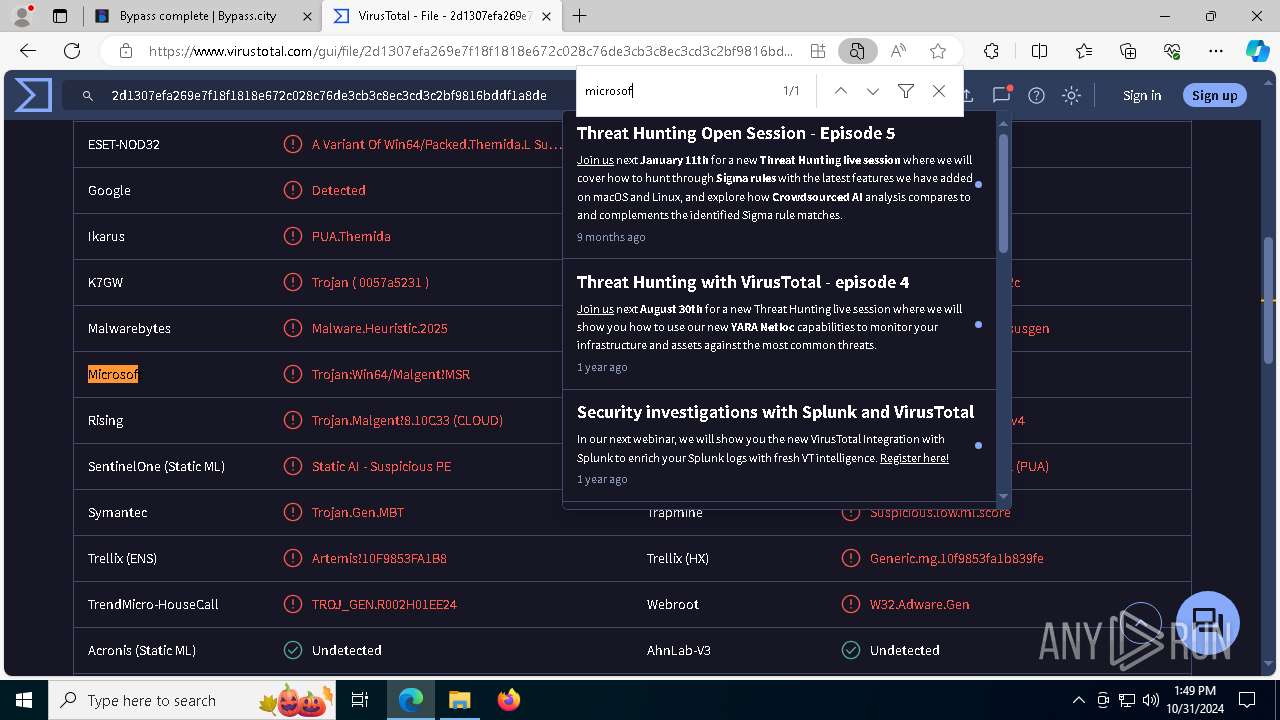Image resolution: width=1280 pixels, height=720 pixels.
Task: Open File Explorer from the taskbar
Action: [x=459, y=700]
